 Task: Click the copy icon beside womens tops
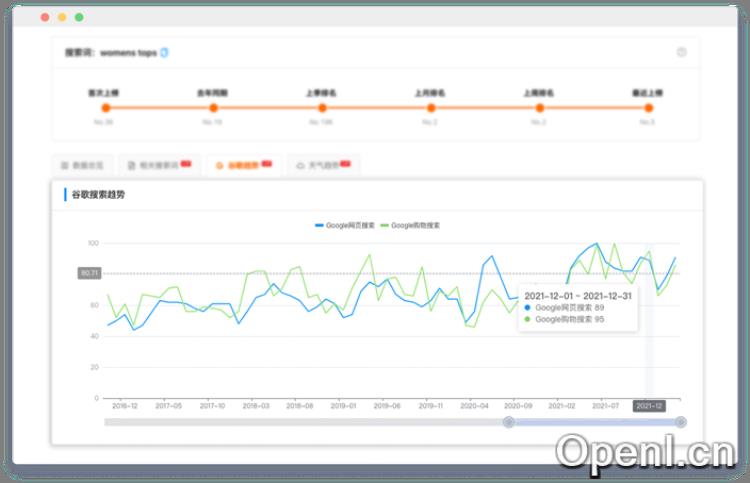(165, 52)
